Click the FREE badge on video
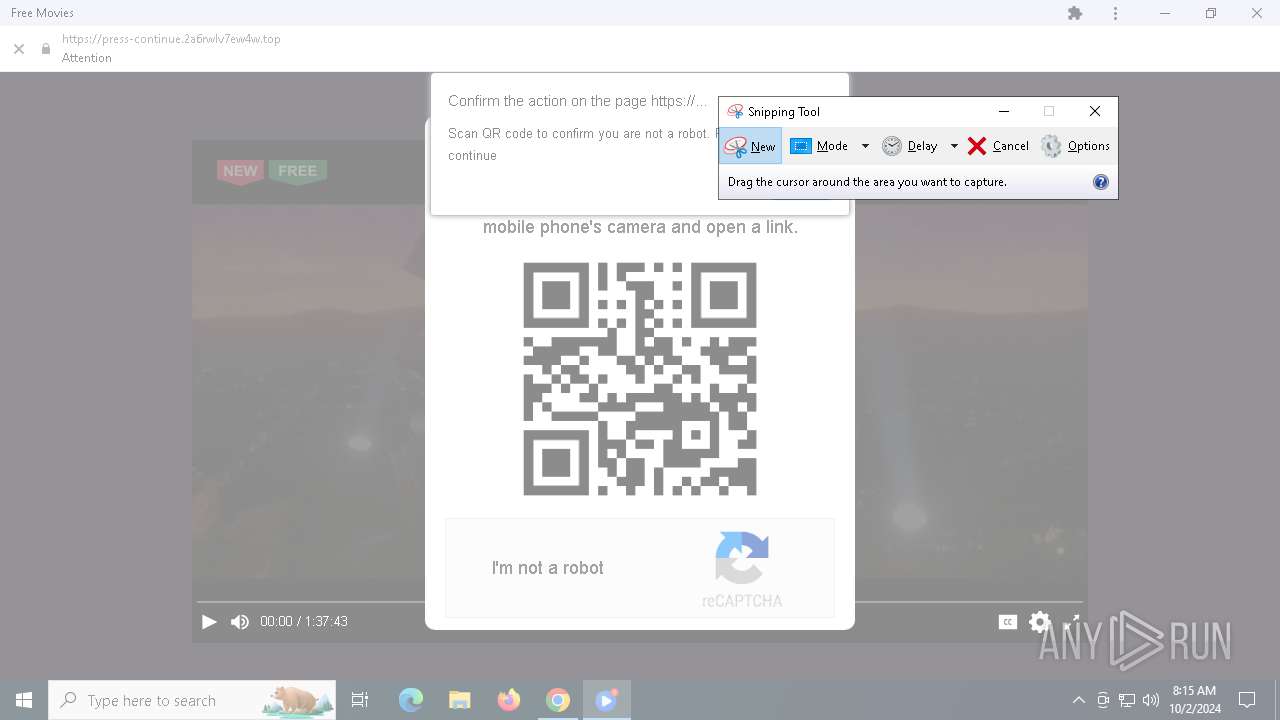Screen dimensions: 1280x720 [x=297, y=171]
